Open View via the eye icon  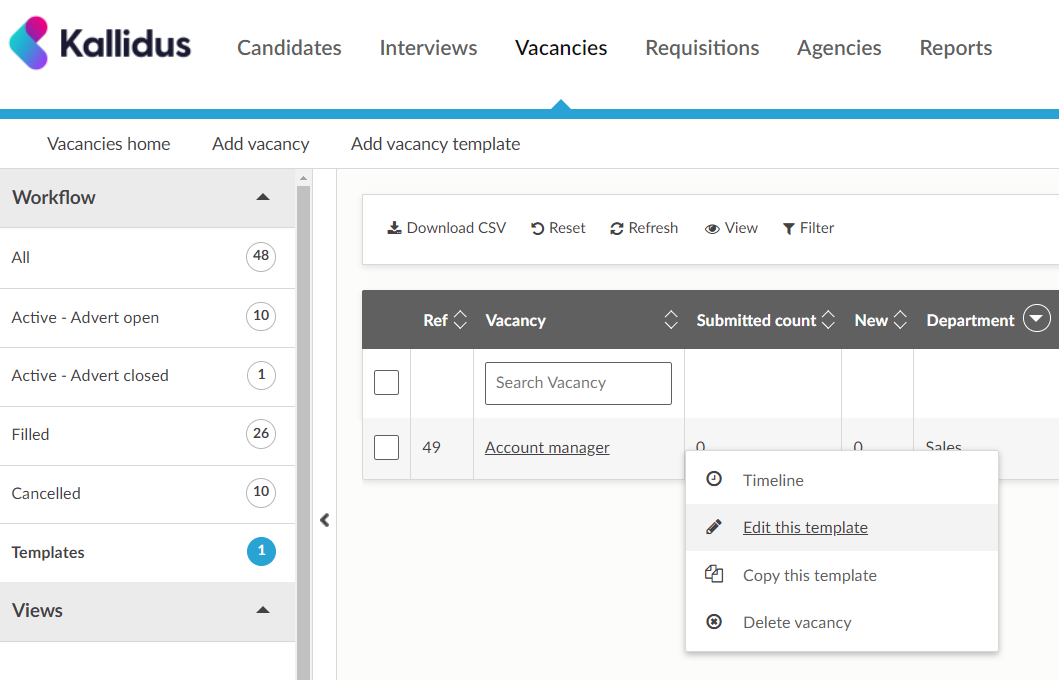712,228
